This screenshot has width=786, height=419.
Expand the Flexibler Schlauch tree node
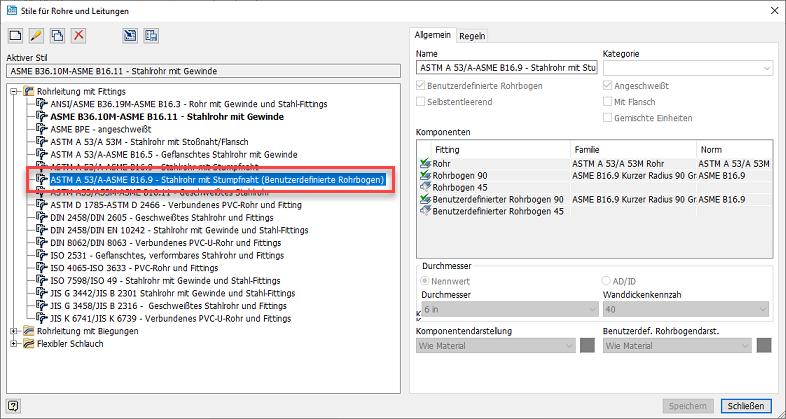[x=14, y=344]
